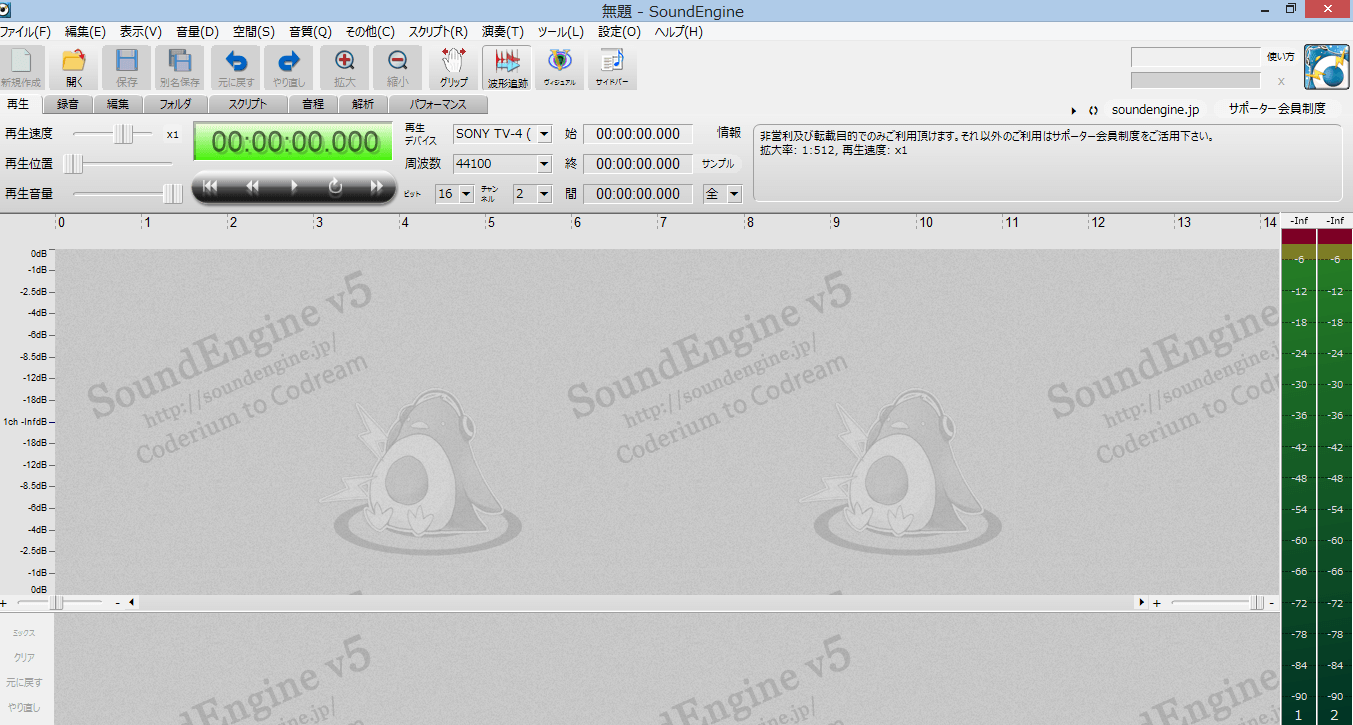The height and width of the screenshot is (725, 1353).
Task: Open the その他(C) menu
Action: [370, 32]
